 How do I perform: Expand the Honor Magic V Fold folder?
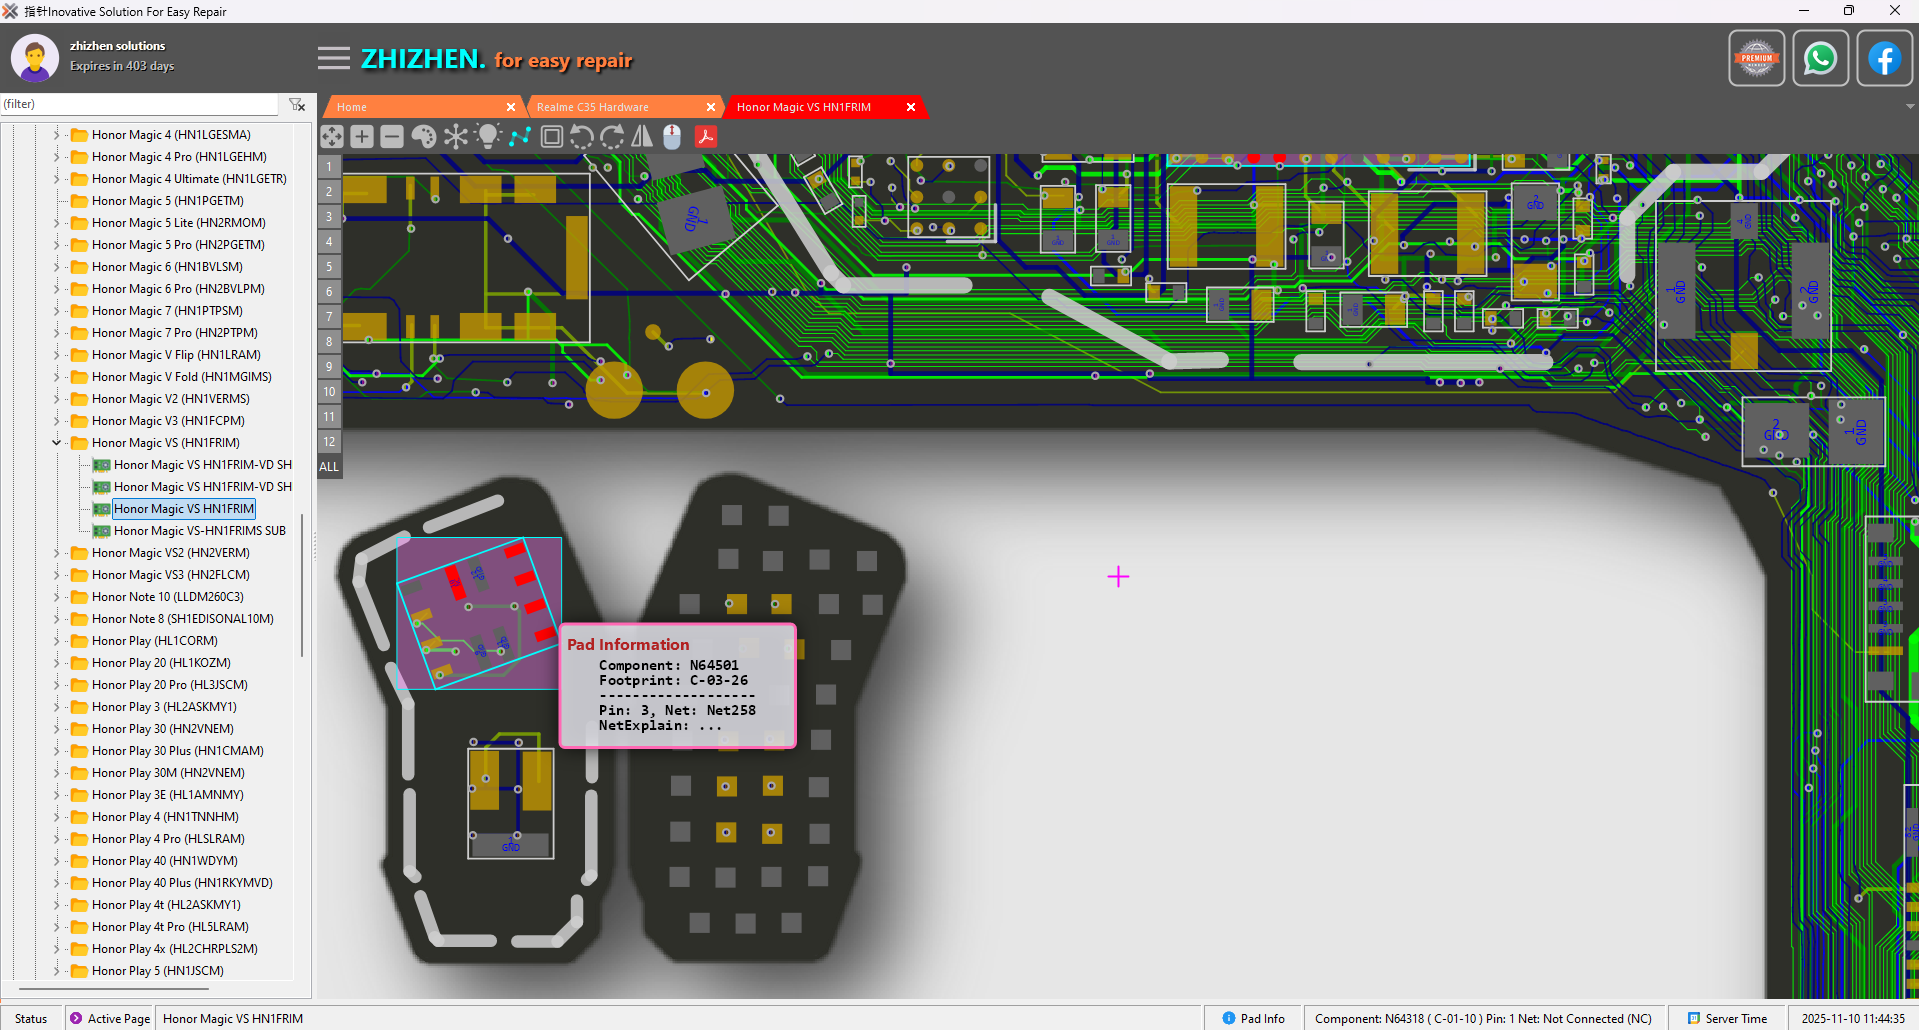click(57, 377)
